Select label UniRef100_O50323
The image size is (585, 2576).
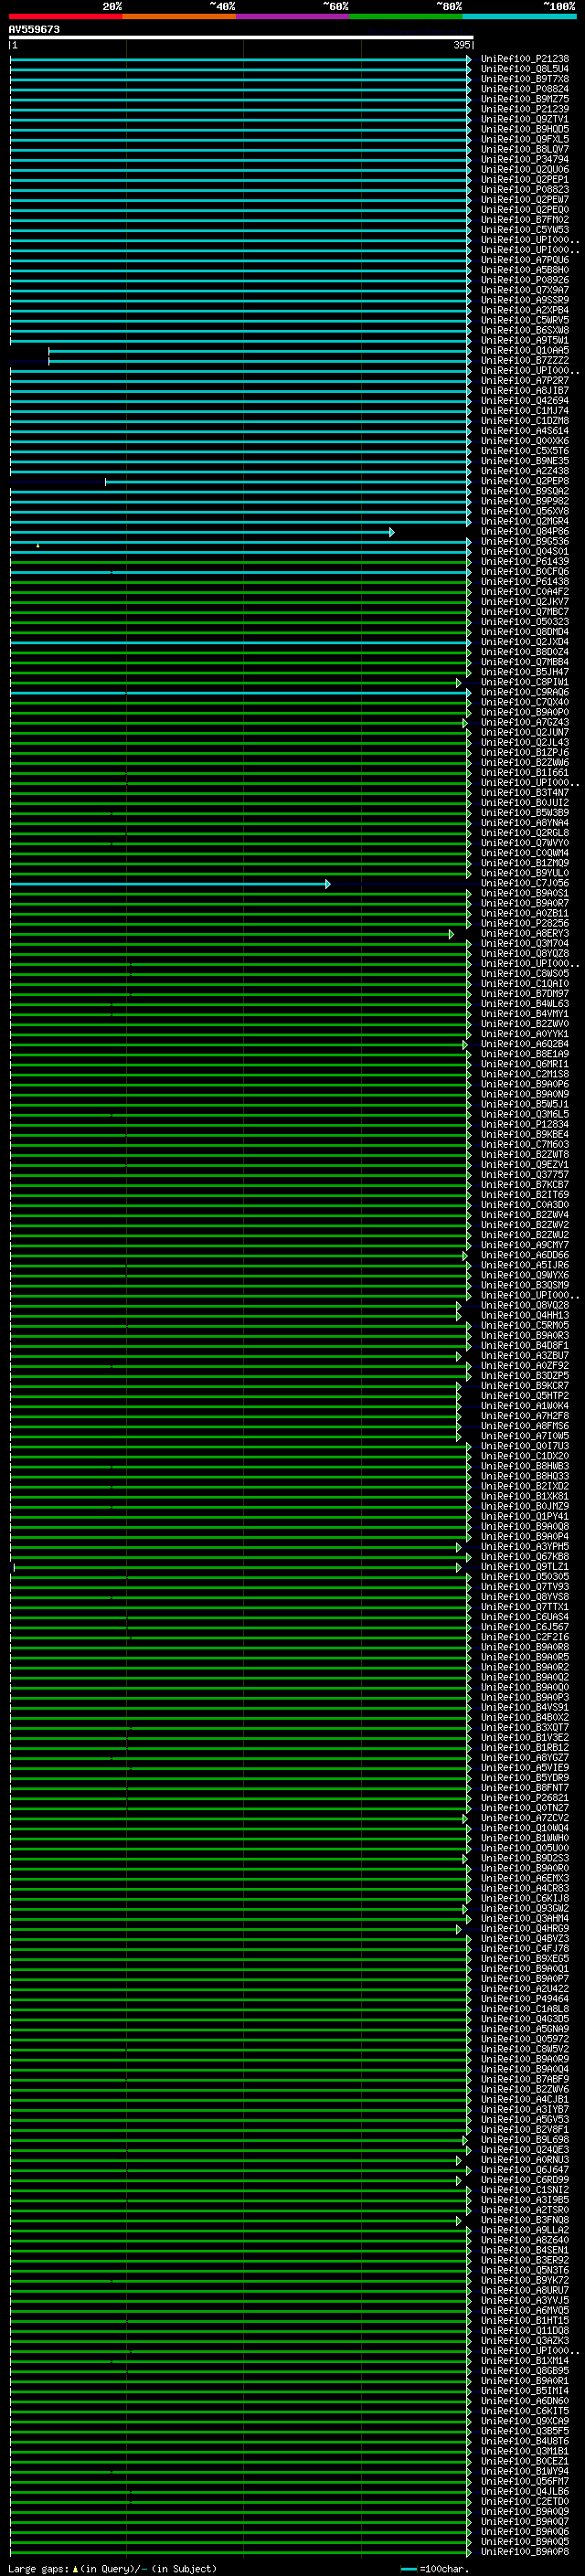pyautogui.click(x=525, y=622)
